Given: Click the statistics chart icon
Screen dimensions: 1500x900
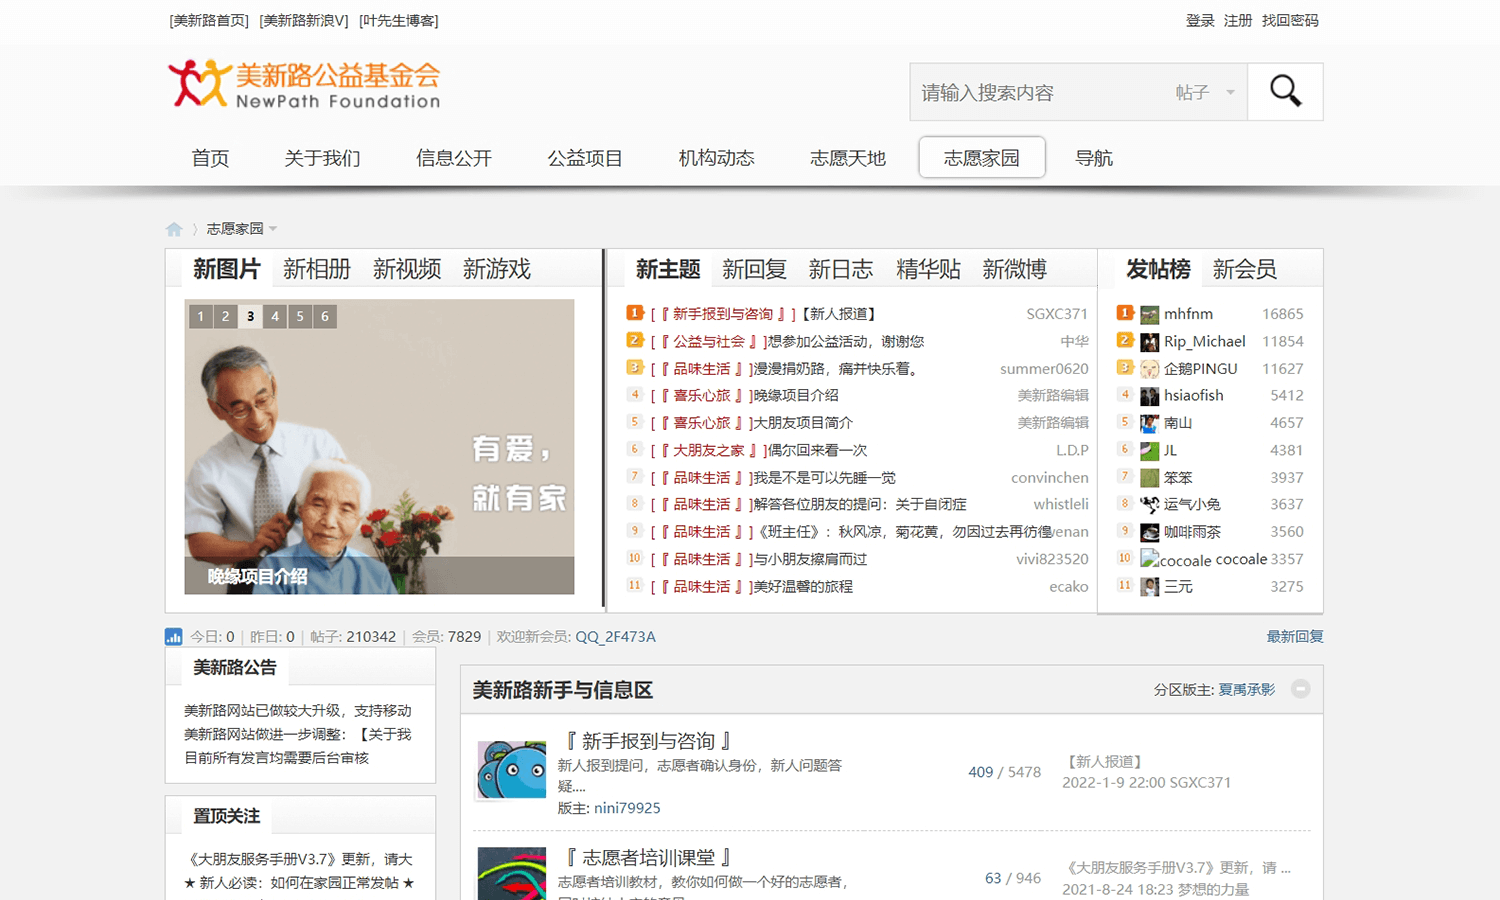Looking at the screenshot, I should pos(174,637).
